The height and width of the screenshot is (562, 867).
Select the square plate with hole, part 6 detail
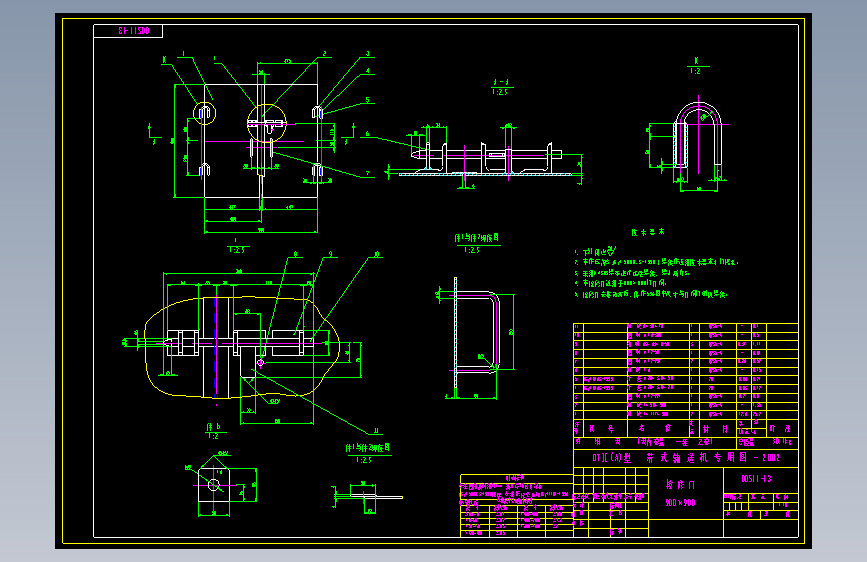coord(214,486)
